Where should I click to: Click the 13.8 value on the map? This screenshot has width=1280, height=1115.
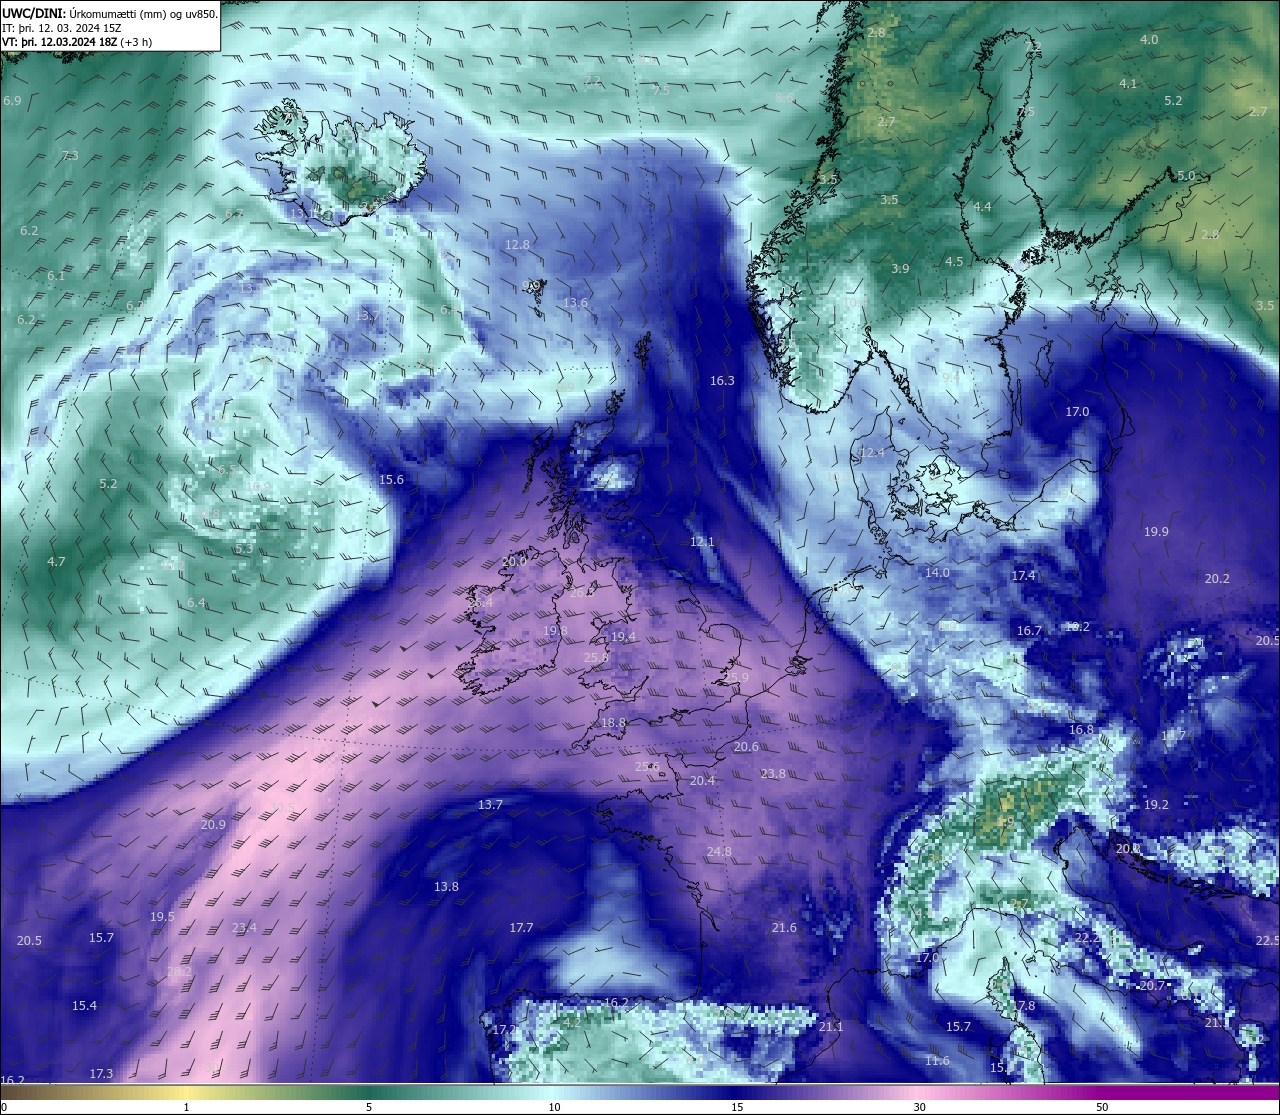click(446, 887)
